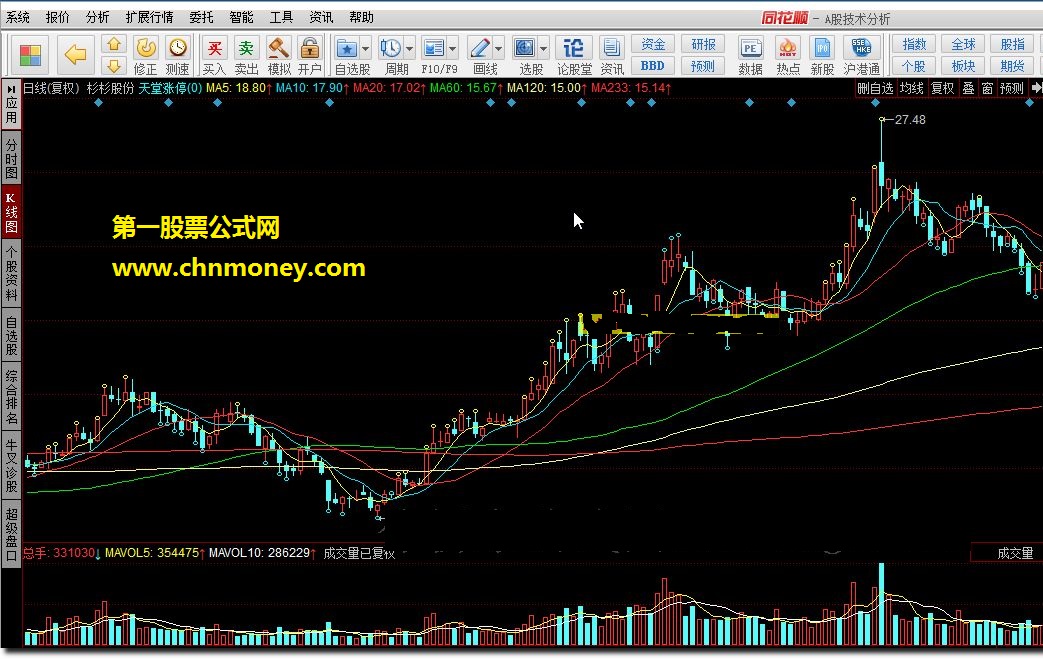Toggle 叠 overlay mode
This screenshot has height=659, width=1043.
coord(968,88)
